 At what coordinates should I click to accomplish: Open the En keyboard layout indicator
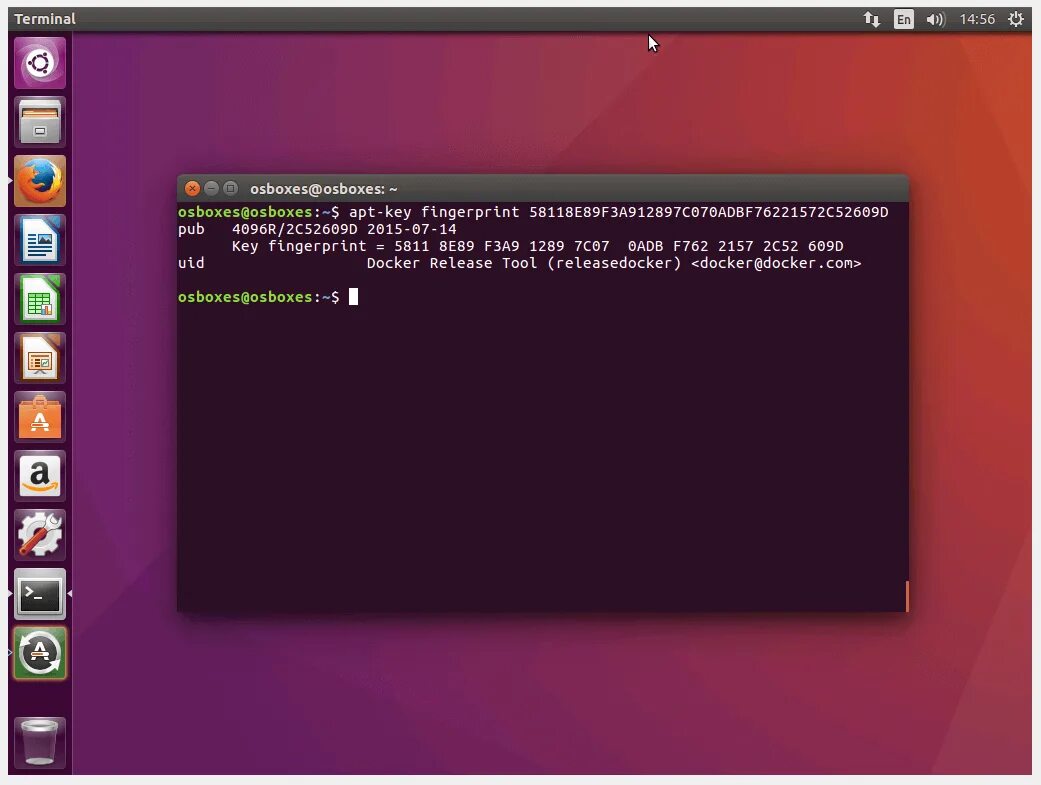(x=904, y=19)
